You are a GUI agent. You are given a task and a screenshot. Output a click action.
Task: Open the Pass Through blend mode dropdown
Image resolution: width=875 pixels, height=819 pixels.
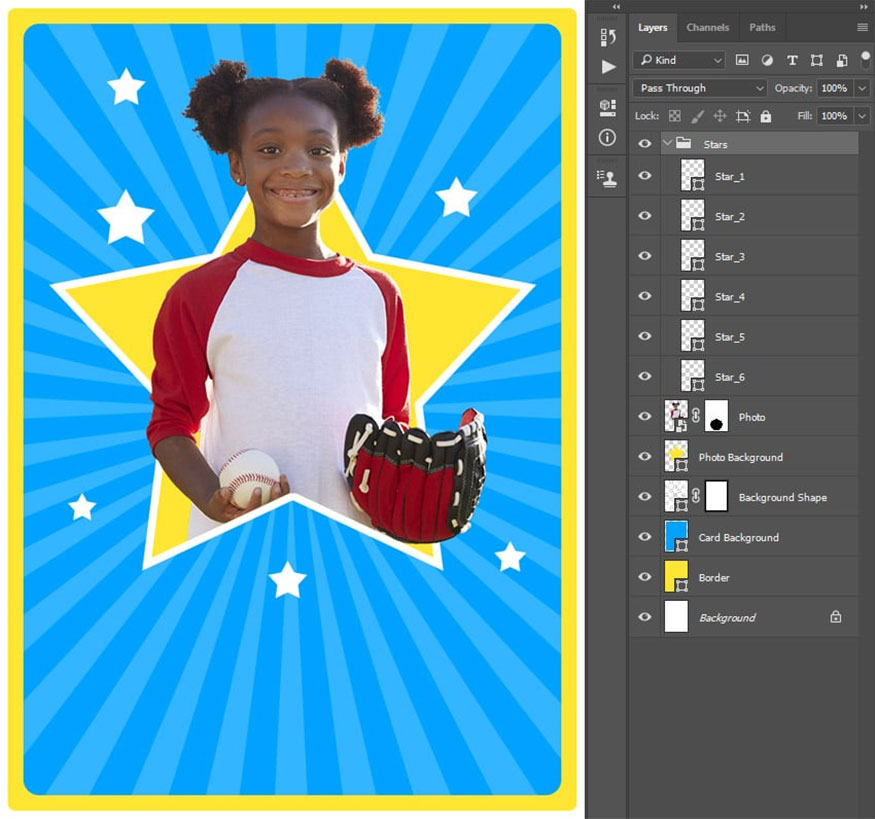(700, 88)
